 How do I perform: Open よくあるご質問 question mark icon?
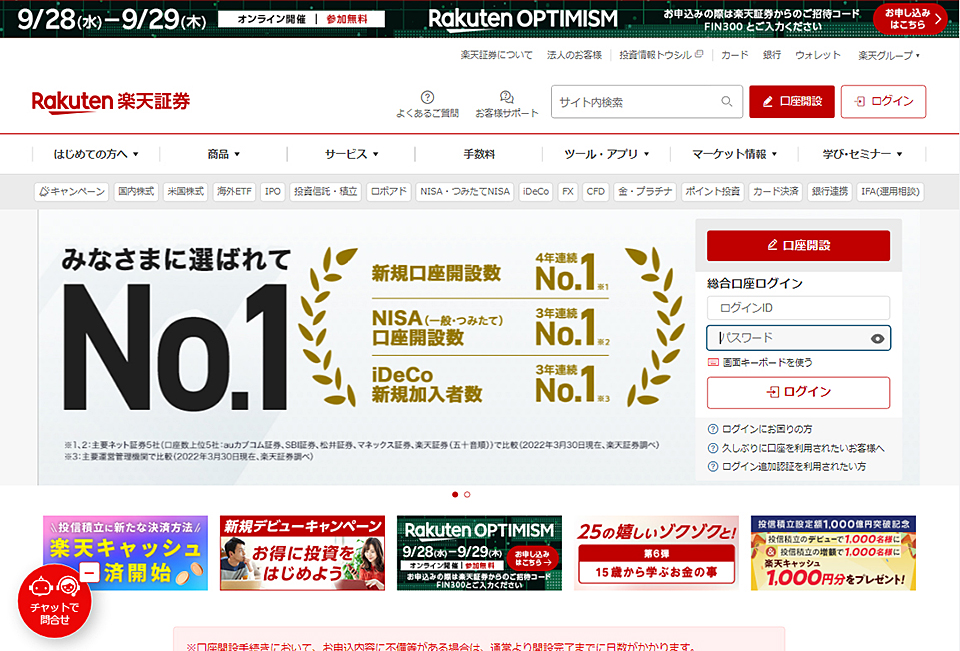coord(427,97)
